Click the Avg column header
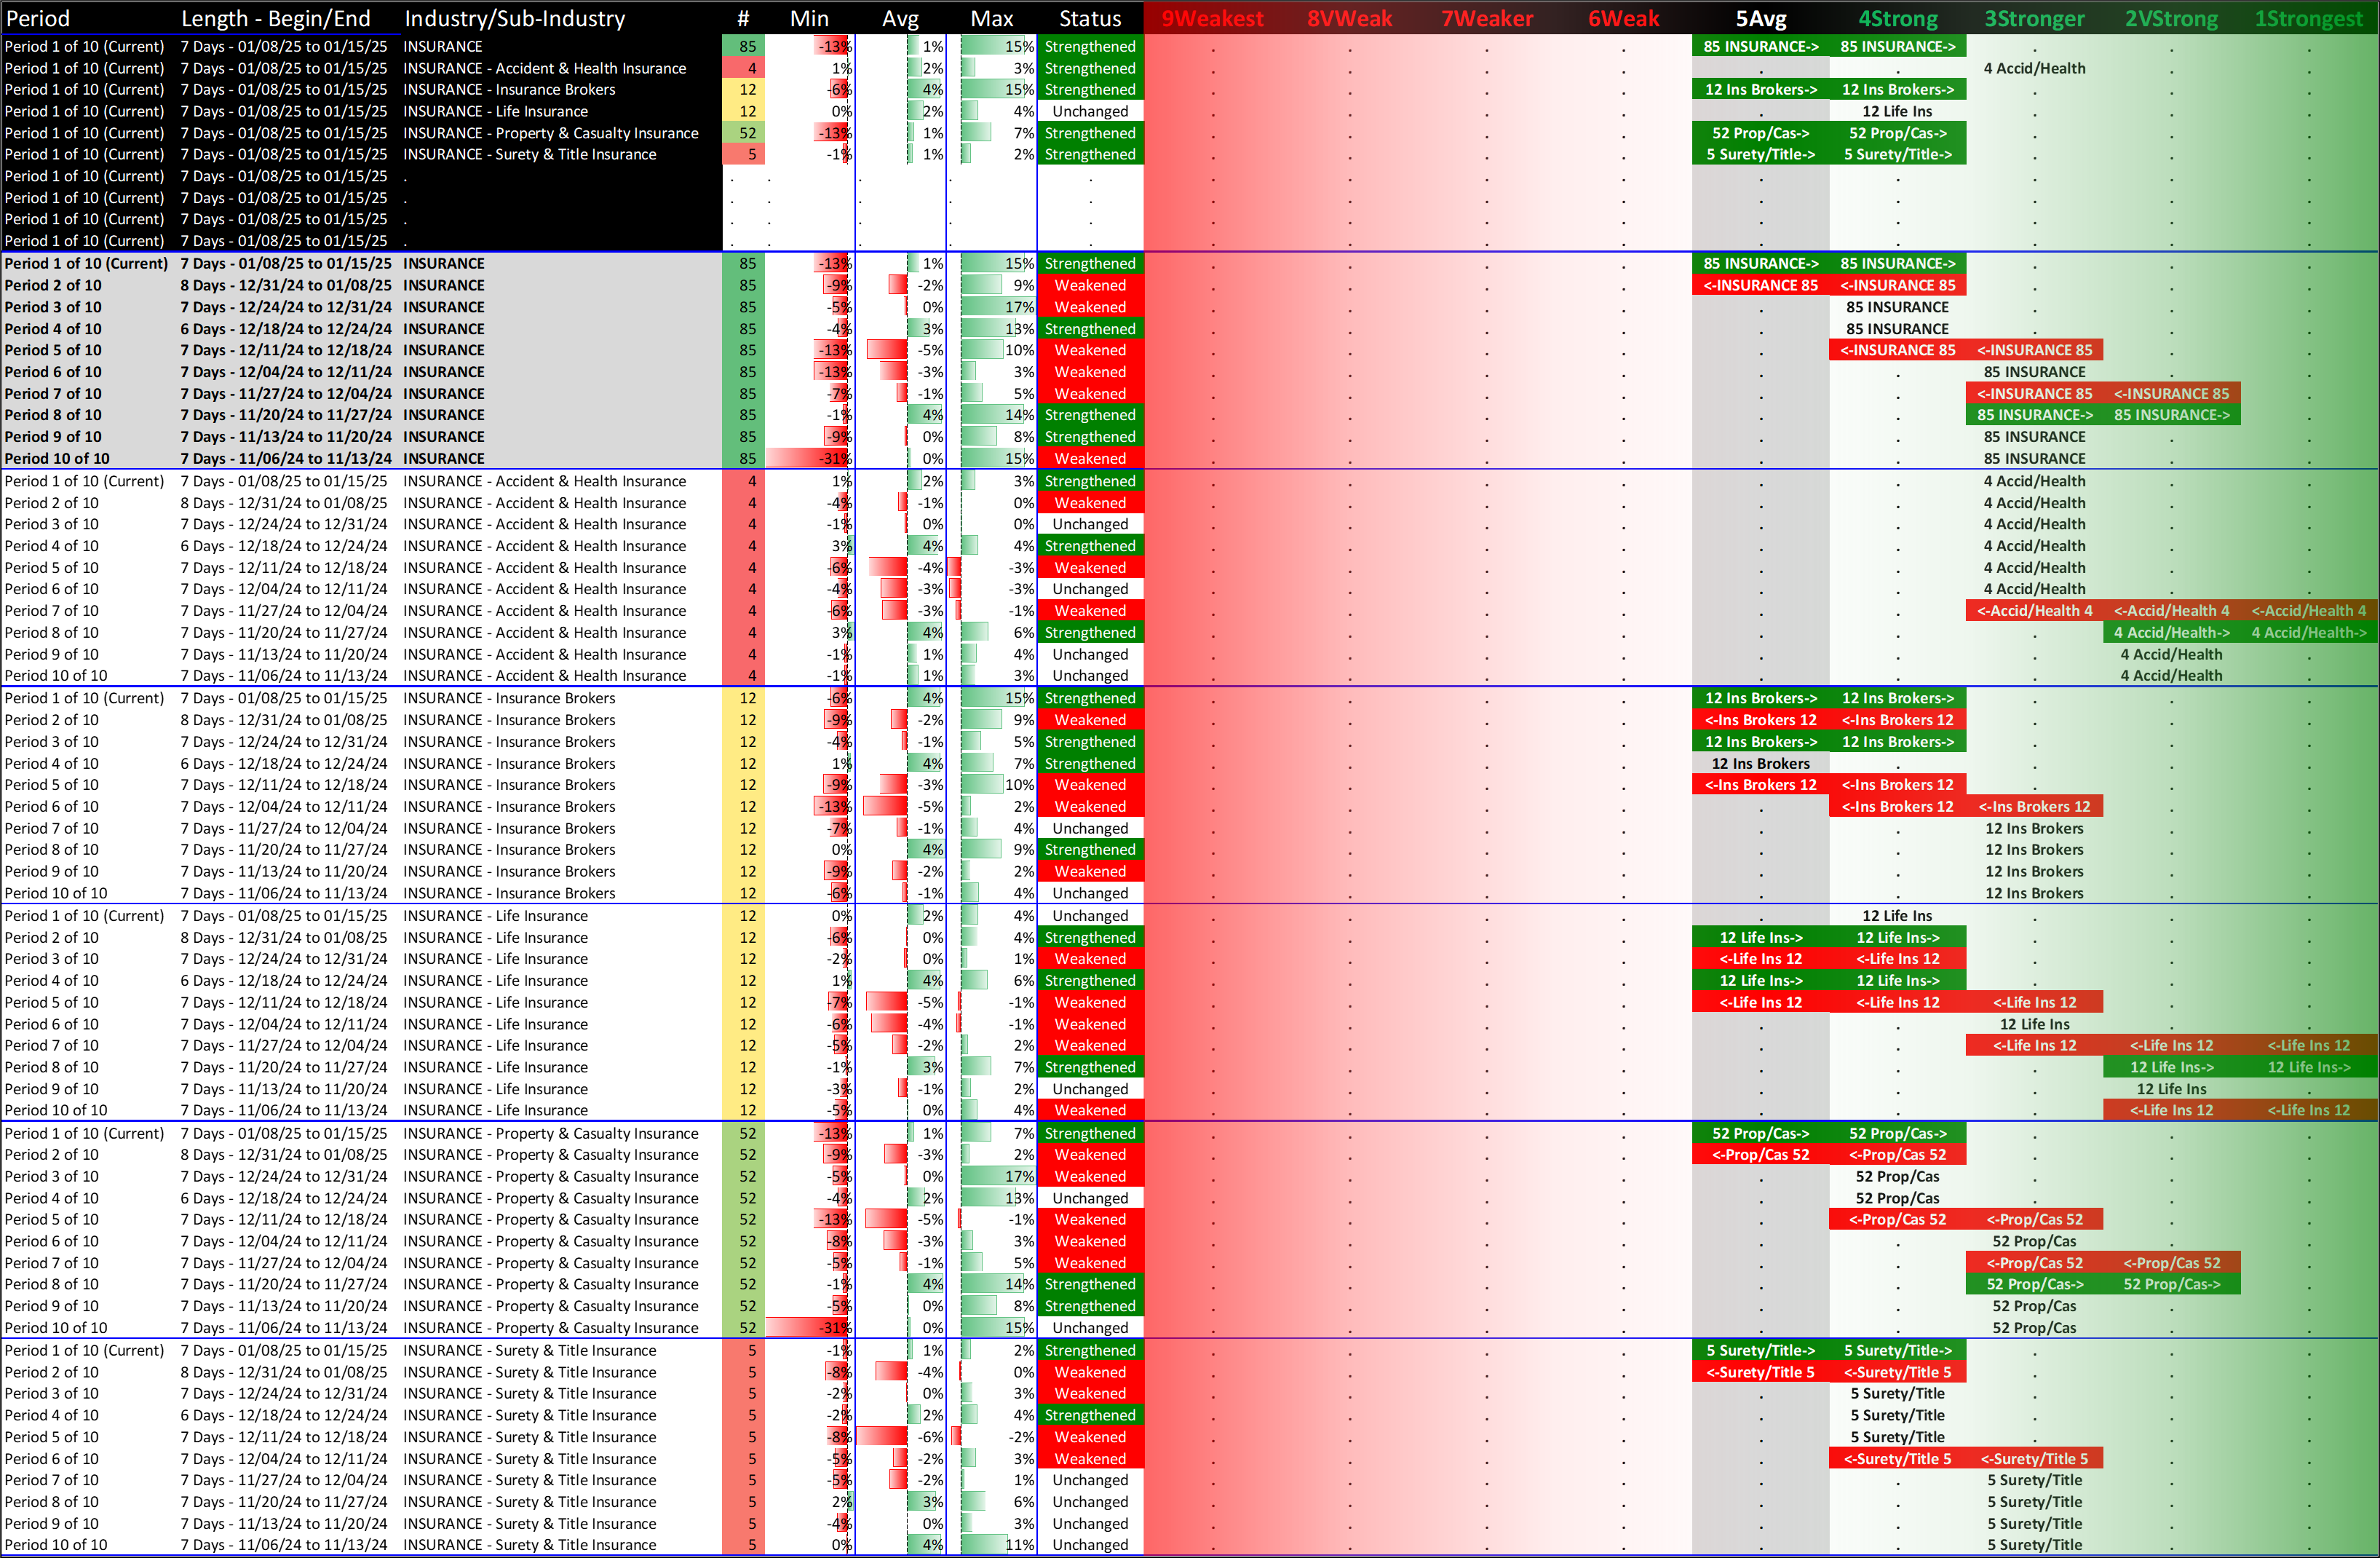 900,18
